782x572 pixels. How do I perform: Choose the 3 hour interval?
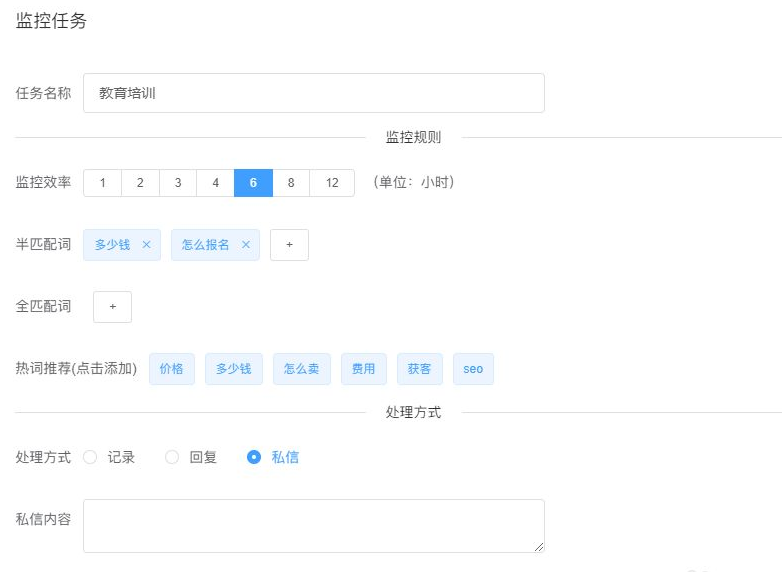178,183
